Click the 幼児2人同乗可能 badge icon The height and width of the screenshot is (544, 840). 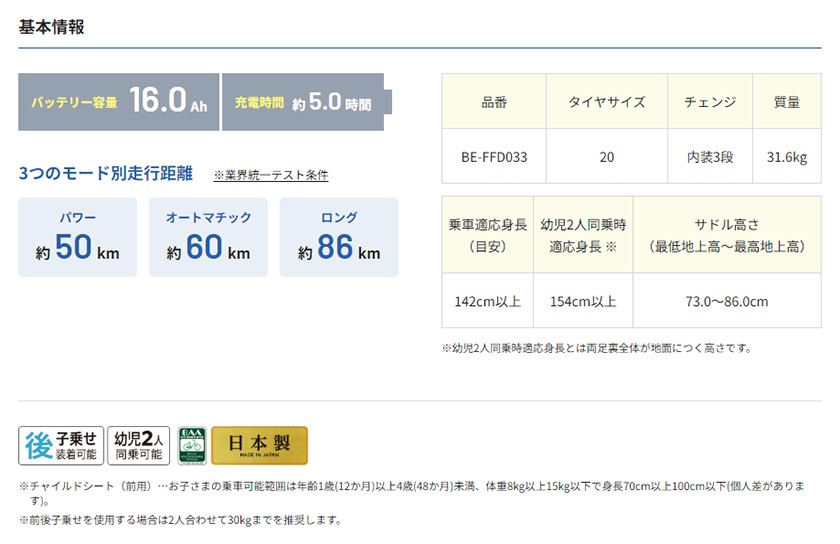tap(139, 445)
